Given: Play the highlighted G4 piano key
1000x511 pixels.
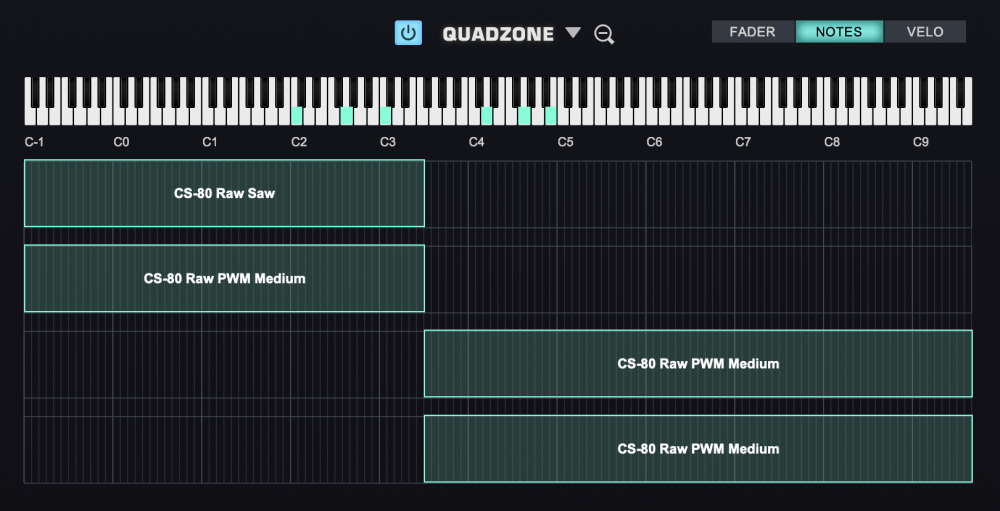Looking at the screenshot, I should coord(524,115).
